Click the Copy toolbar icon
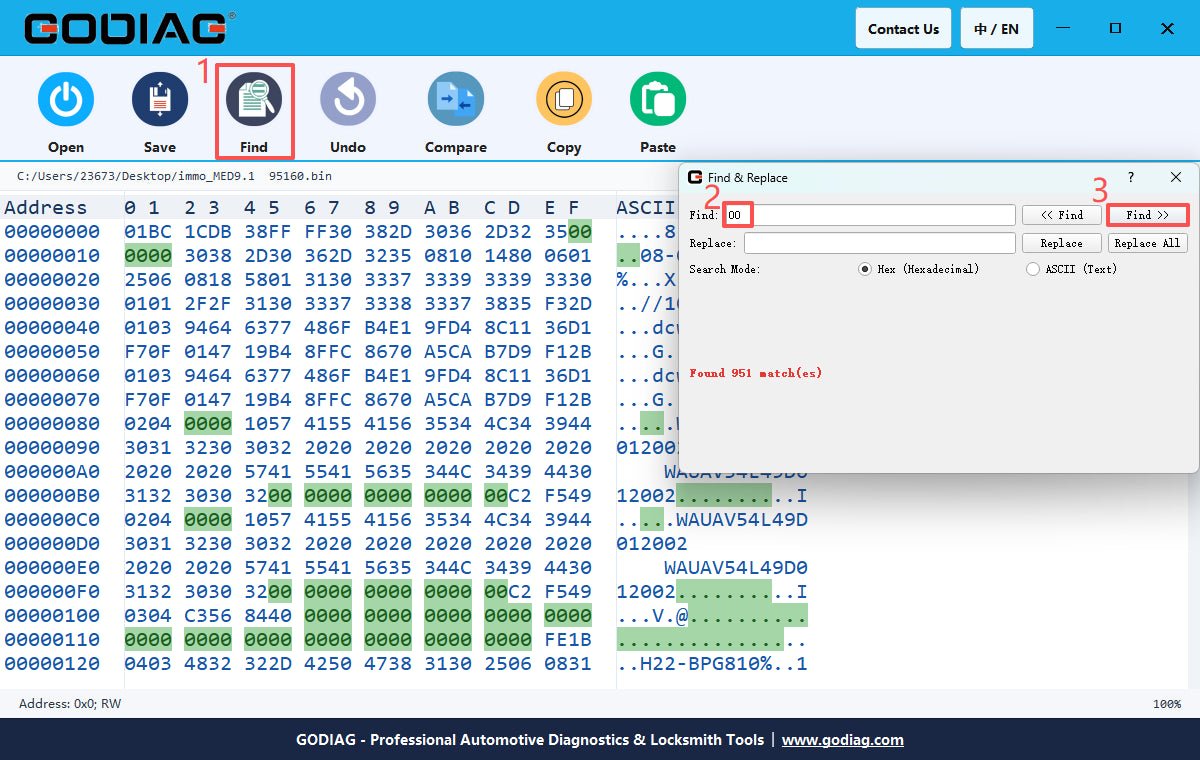The height and width of the screenshot is (760, 1200). click(564, 100)
